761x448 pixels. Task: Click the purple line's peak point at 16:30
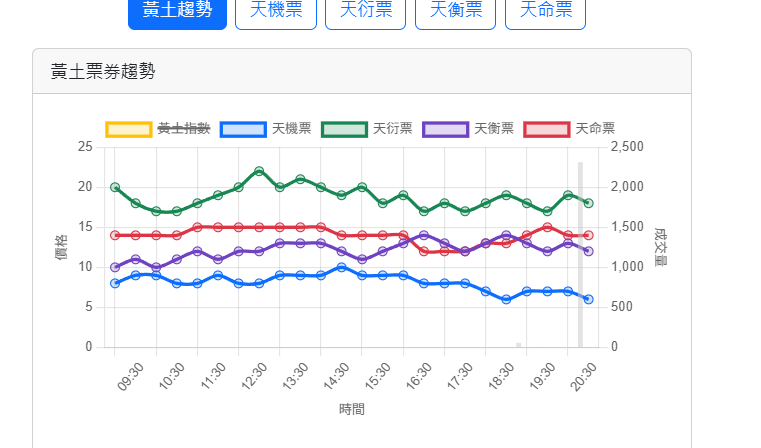click(424, 235)
